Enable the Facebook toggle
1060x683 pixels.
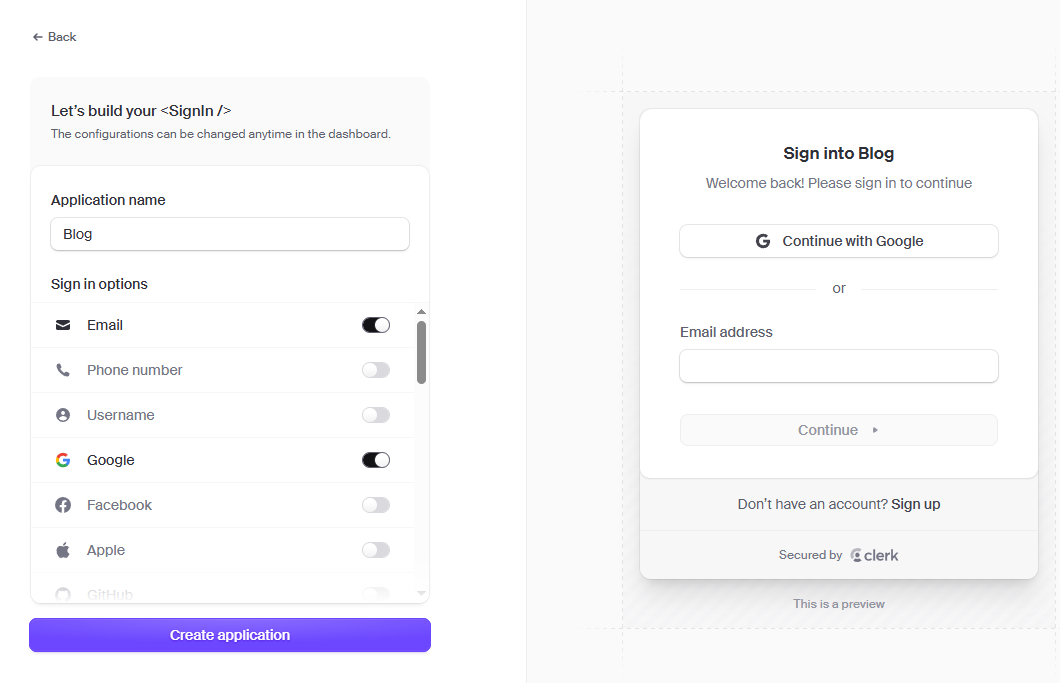376,504
